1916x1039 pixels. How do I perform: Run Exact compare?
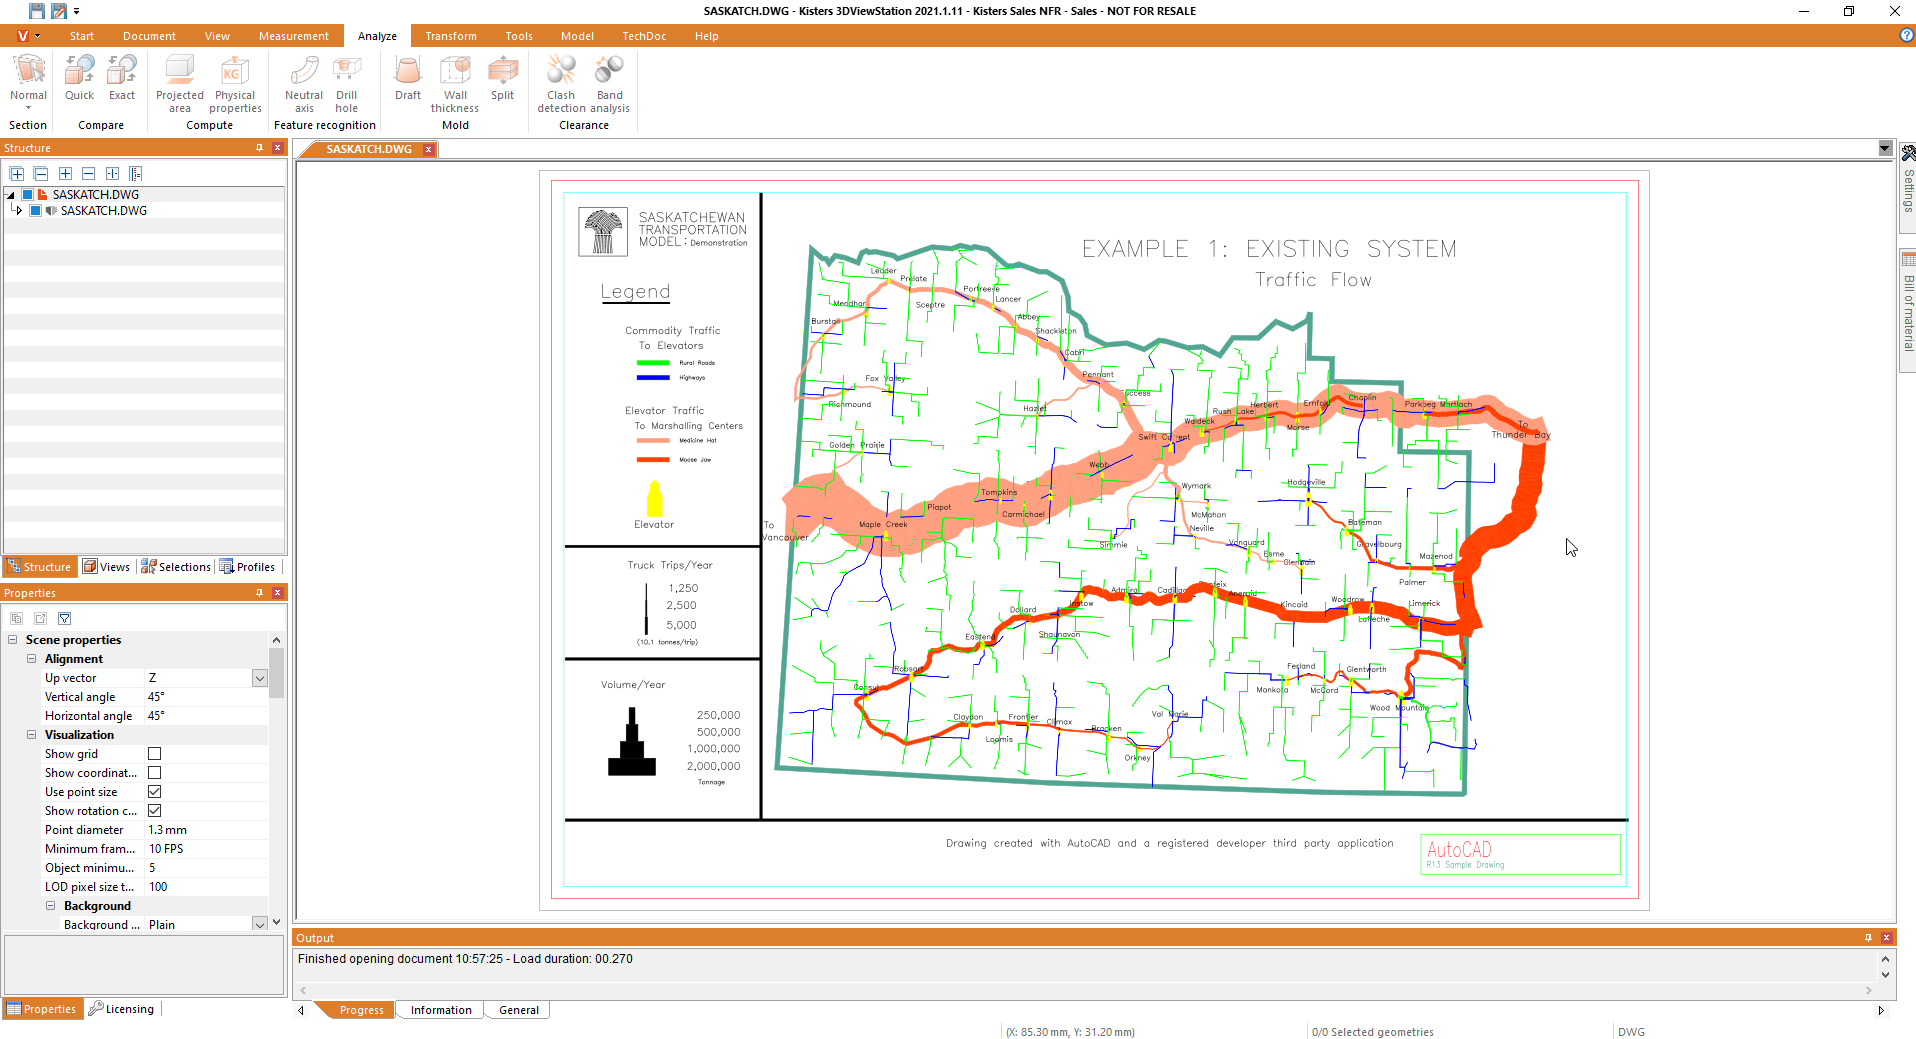(122, 79)
